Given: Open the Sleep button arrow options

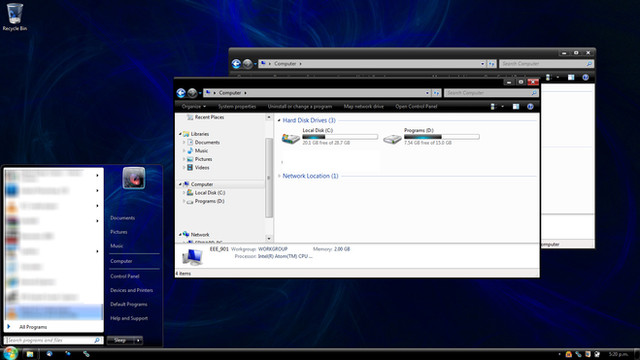Looking at the screenshot, I should pos(138,340).
